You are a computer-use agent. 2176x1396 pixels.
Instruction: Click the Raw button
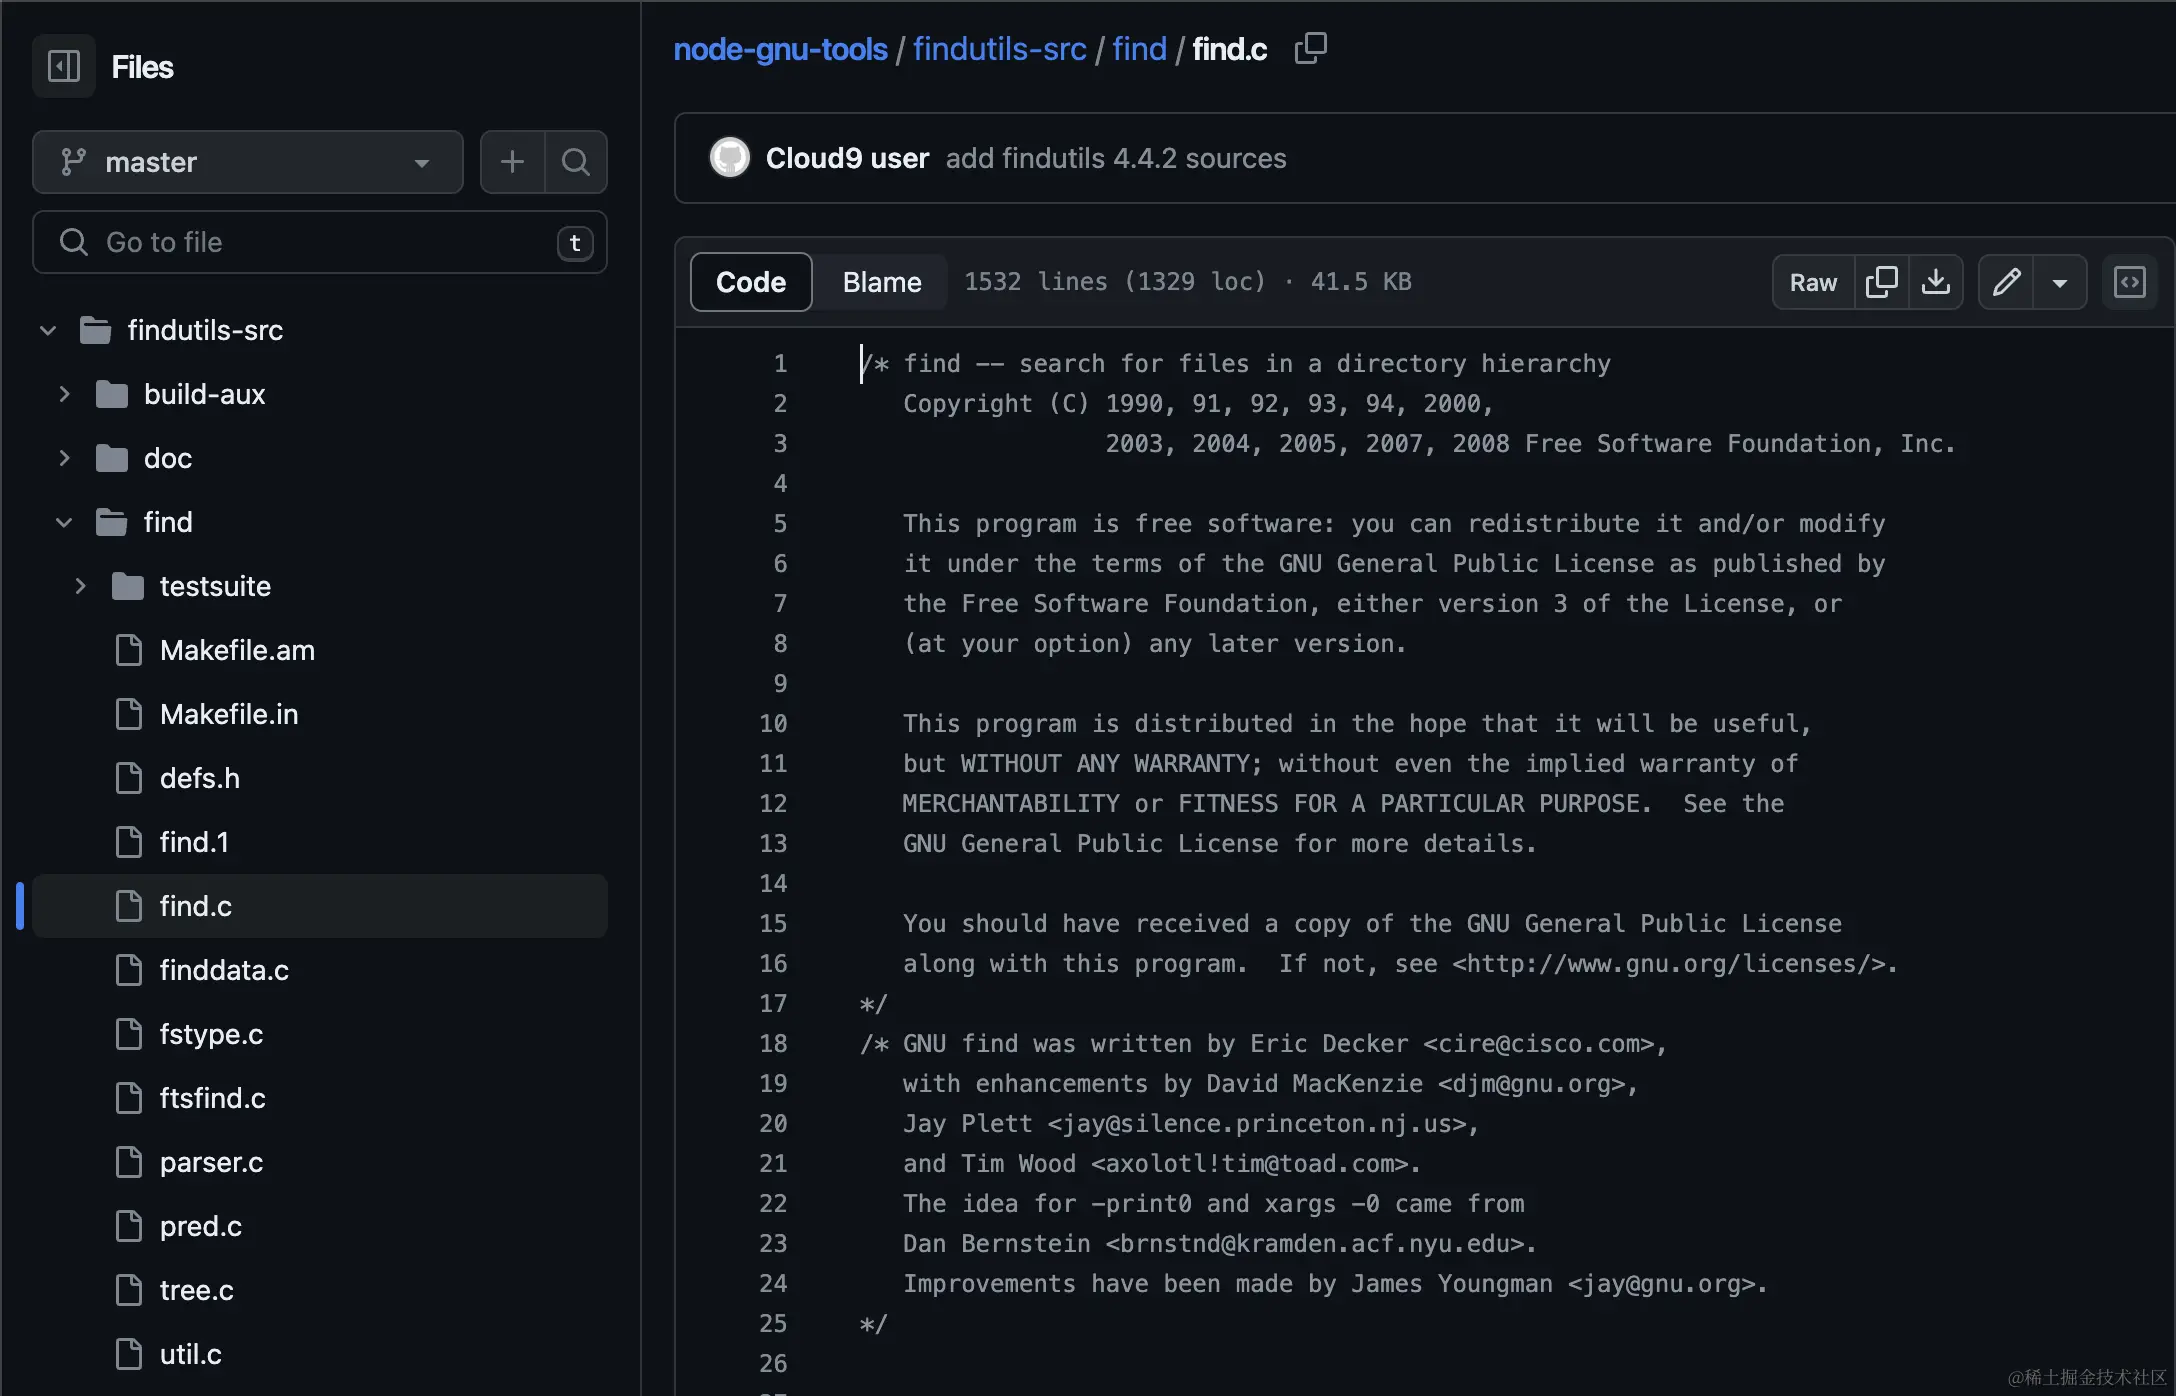pyautogui.click(x=1813, y=282)
